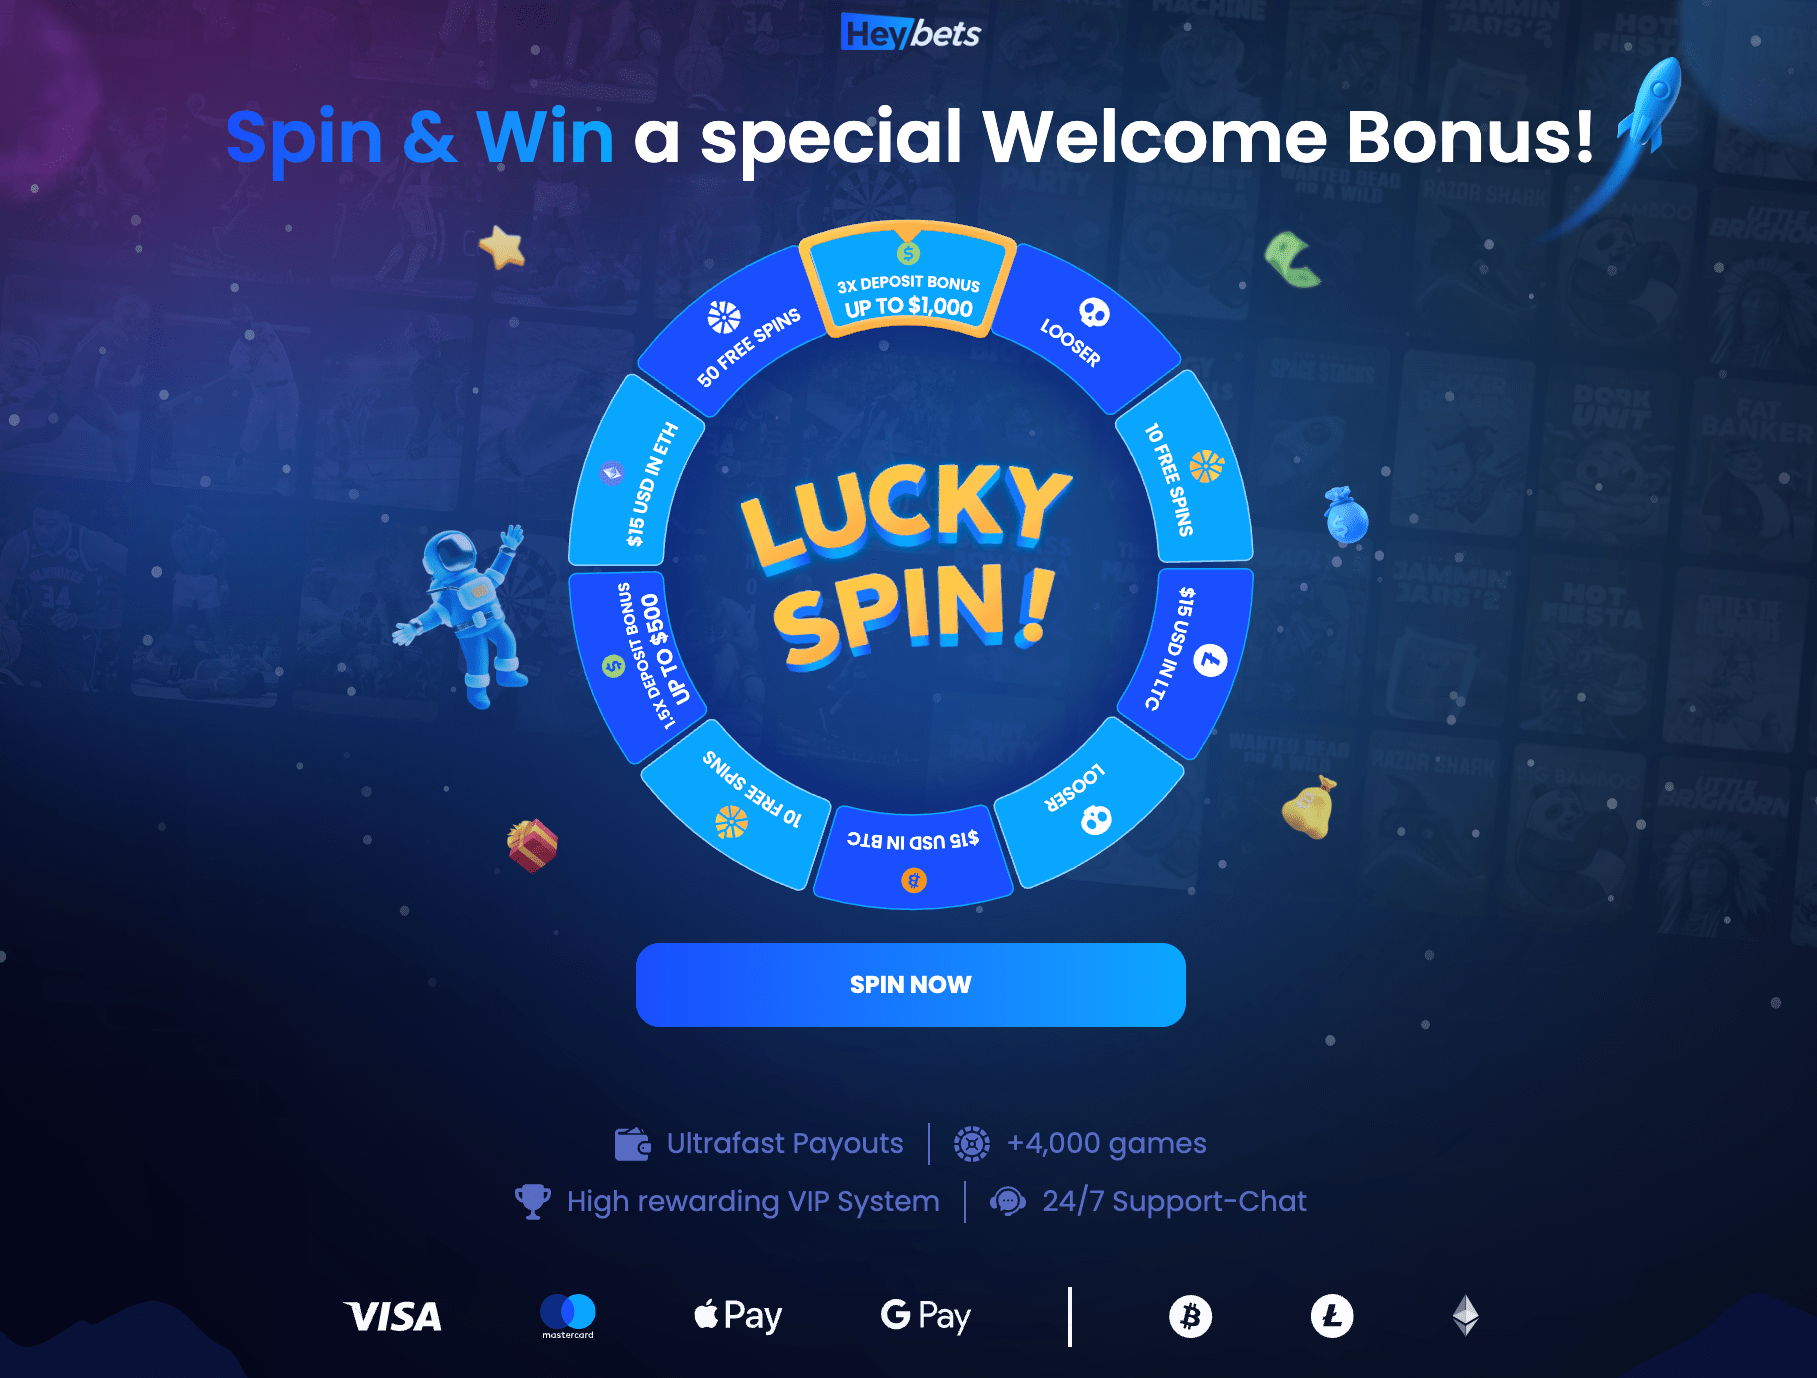The width and height of the screenshot is (1817, 1378).
Task: Click the 24/7 Support-Chat text
Action: (1174, 1201)
